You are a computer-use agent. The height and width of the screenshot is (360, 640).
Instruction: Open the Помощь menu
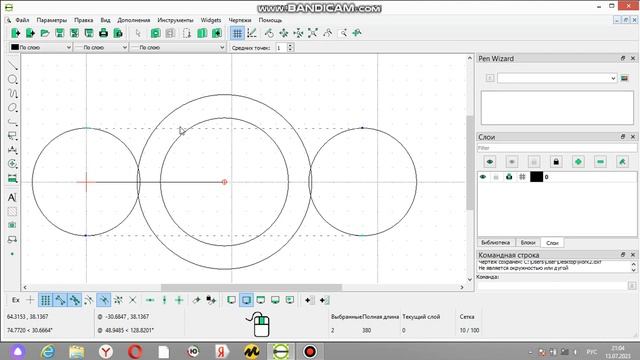(x=270, y=20)
